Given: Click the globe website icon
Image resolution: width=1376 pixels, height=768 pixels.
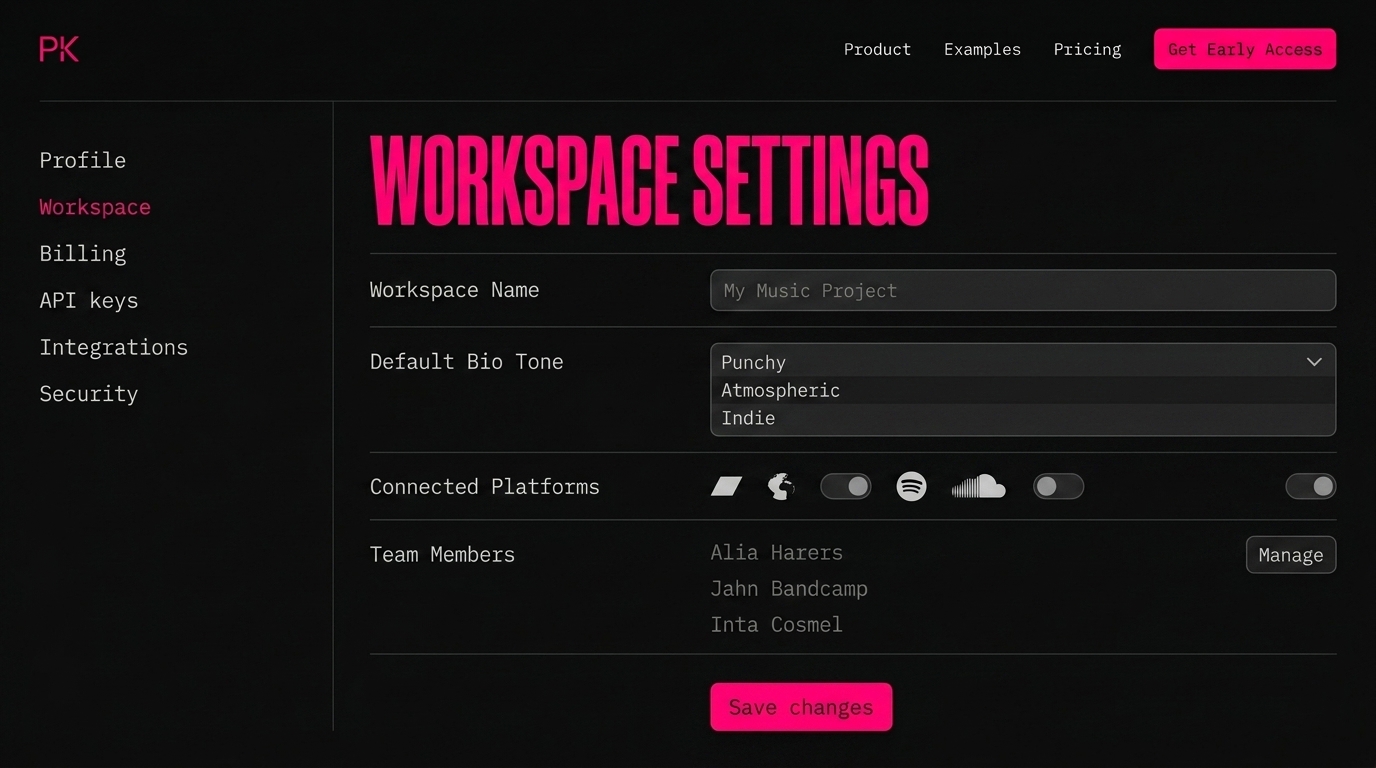Looking at the screenshot, I should coord(781,487).
